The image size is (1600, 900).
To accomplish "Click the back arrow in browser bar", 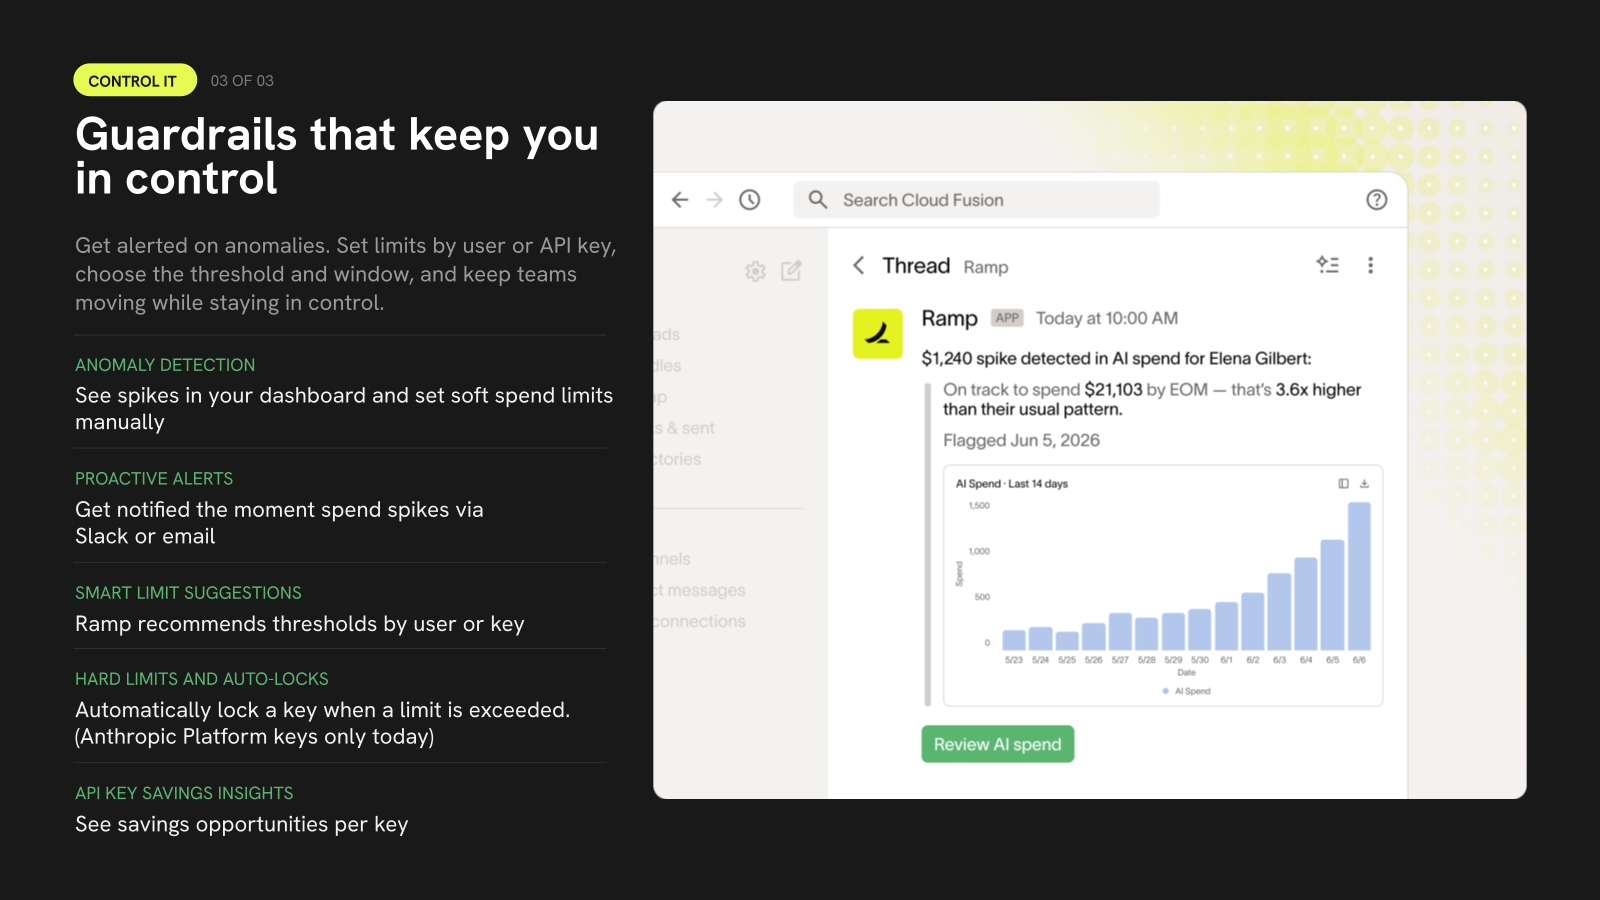I will click(x=680, y=200).
